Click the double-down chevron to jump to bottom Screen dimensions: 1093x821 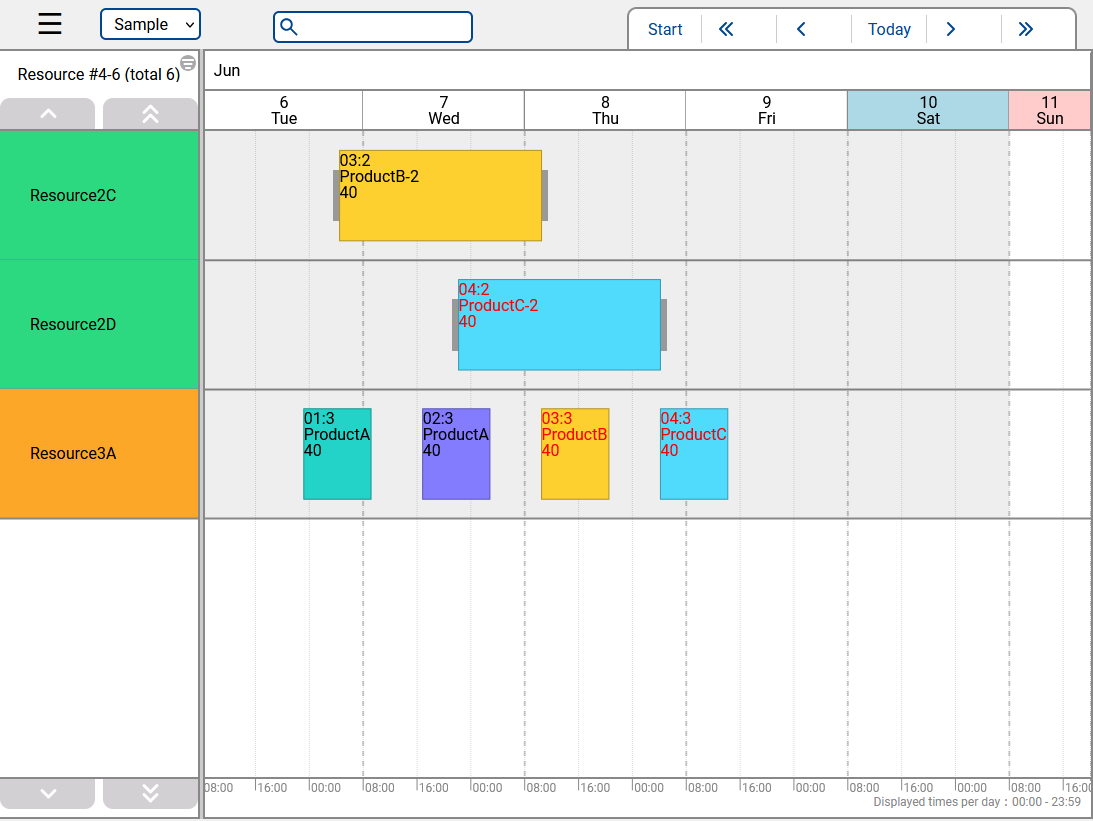[x=150, y=792]
